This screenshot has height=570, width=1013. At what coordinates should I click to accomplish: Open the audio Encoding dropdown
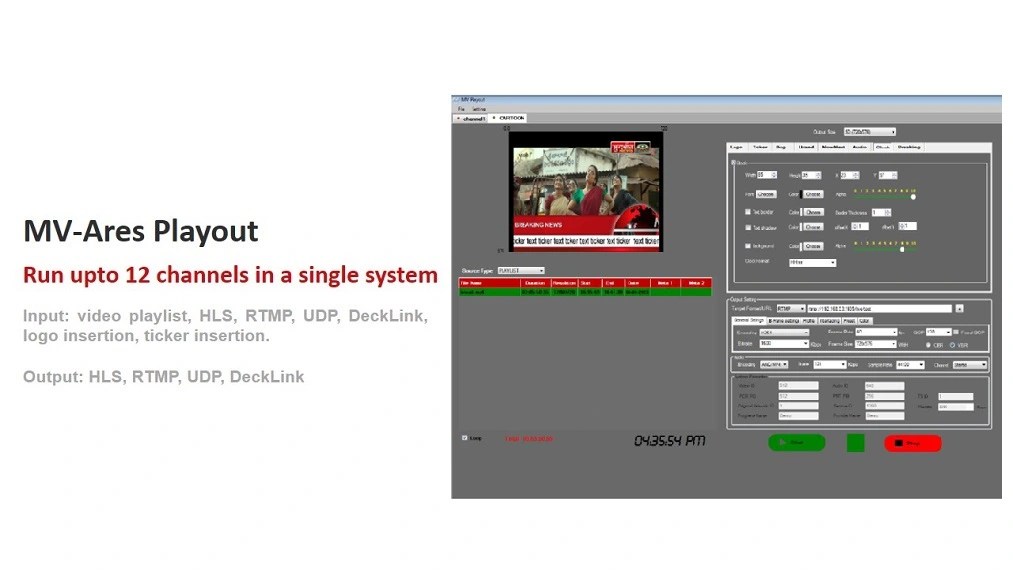[x=774, y=364]
